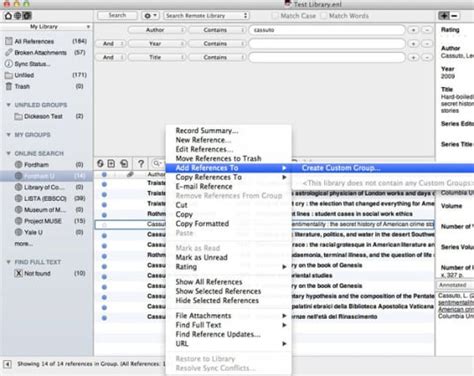The image size is (474, 376).
Task: Toggle unread dot for 'oriental studies' row
Action: tap(104, 276)
